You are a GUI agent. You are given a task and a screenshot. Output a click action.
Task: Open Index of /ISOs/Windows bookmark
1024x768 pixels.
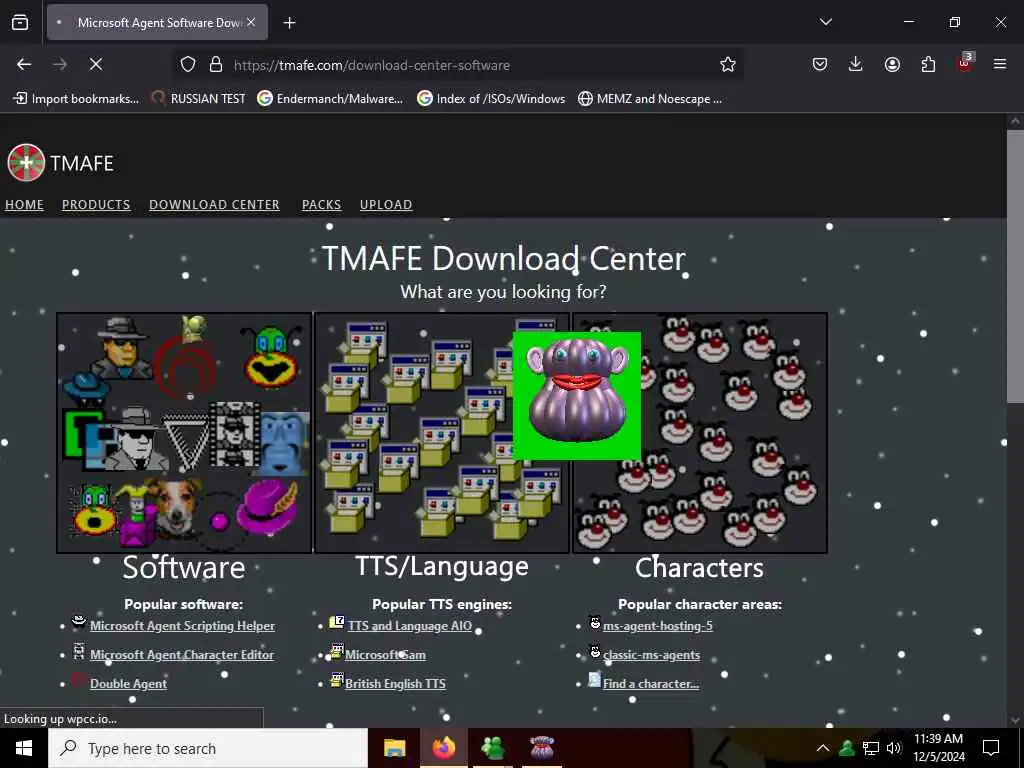click(x=491, y=99)
